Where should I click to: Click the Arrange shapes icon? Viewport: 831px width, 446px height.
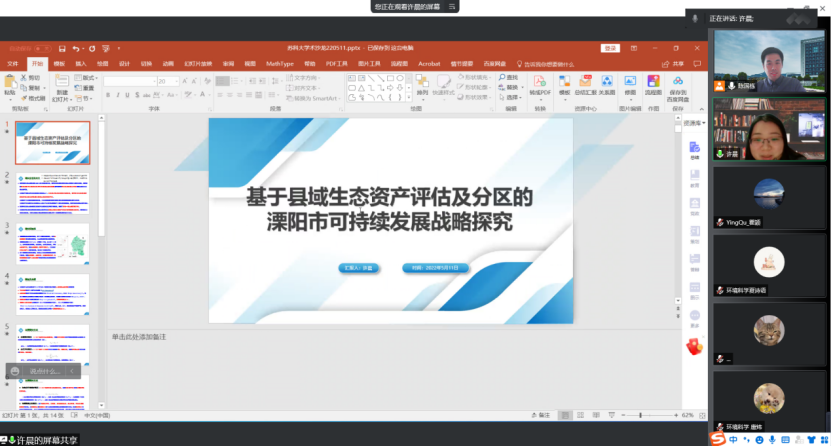click(422, 84)
